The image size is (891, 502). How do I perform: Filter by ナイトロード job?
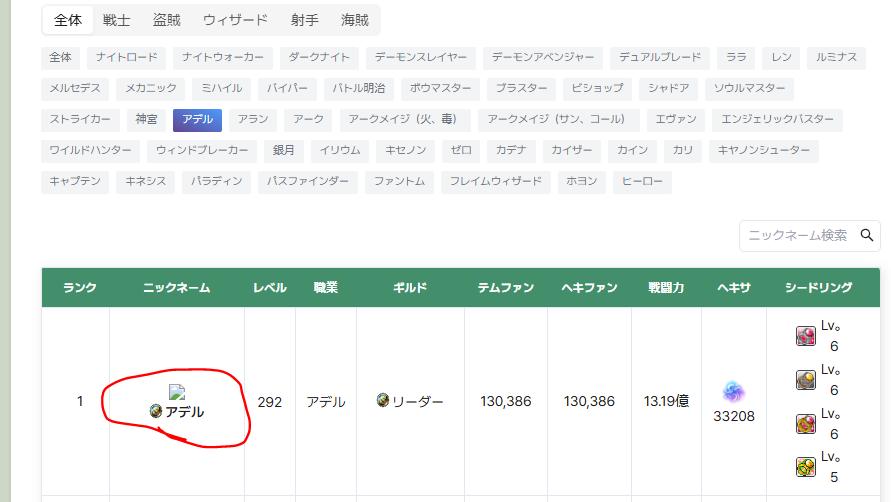126,58
